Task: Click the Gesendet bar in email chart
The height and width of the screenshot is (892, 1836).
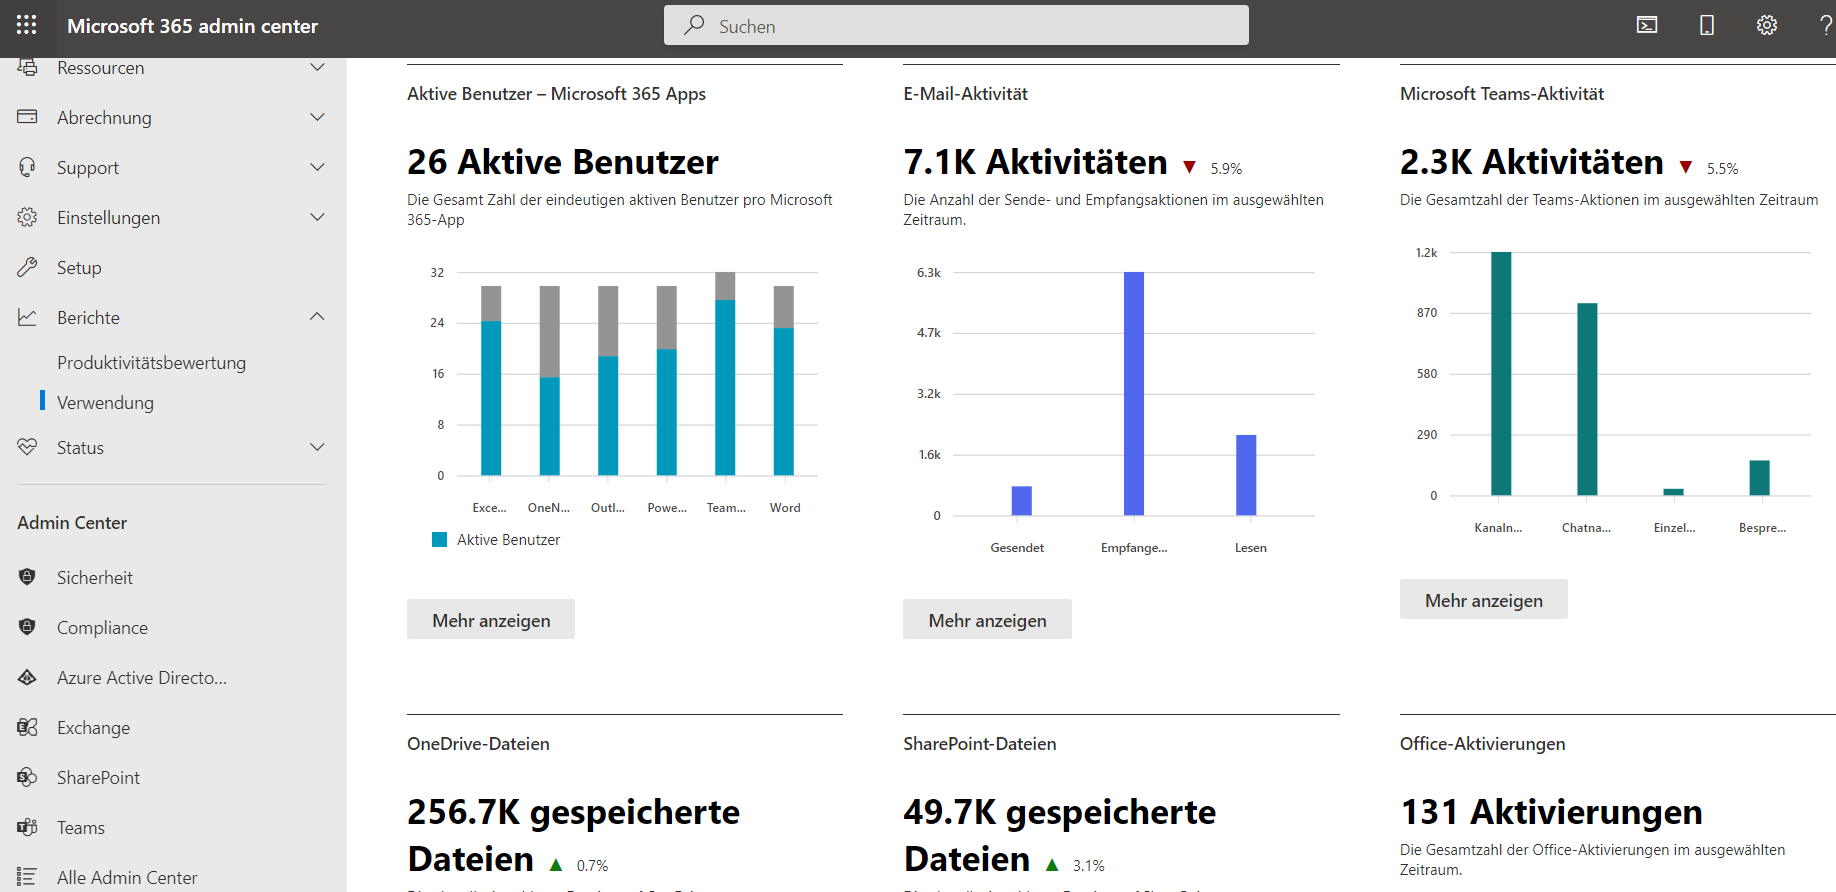Action: tap(1022, 501)
